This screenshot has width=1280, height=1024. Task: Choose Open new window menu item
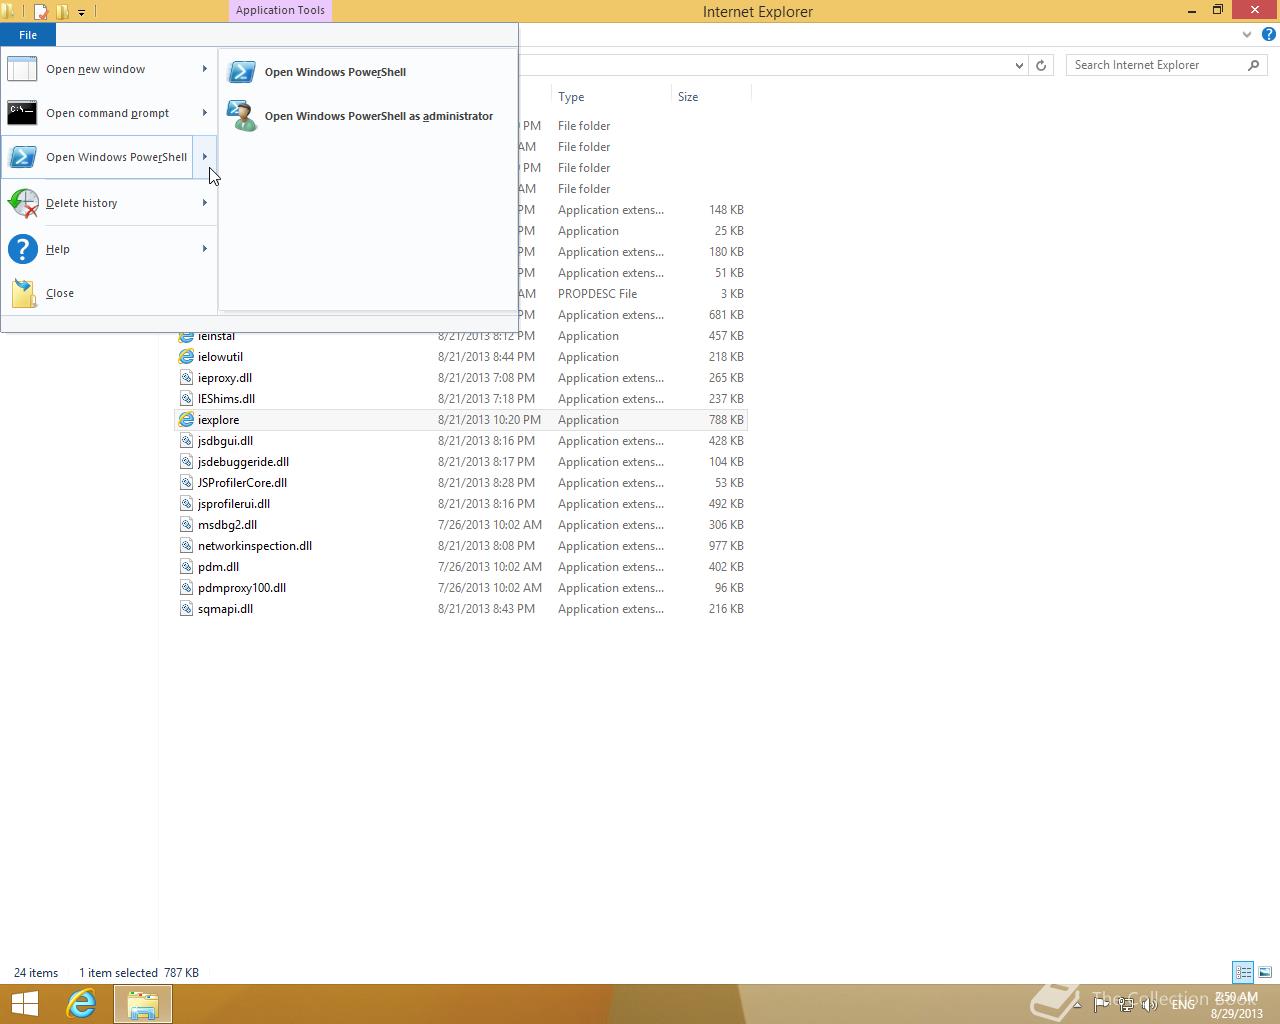(x=108, y=69)
